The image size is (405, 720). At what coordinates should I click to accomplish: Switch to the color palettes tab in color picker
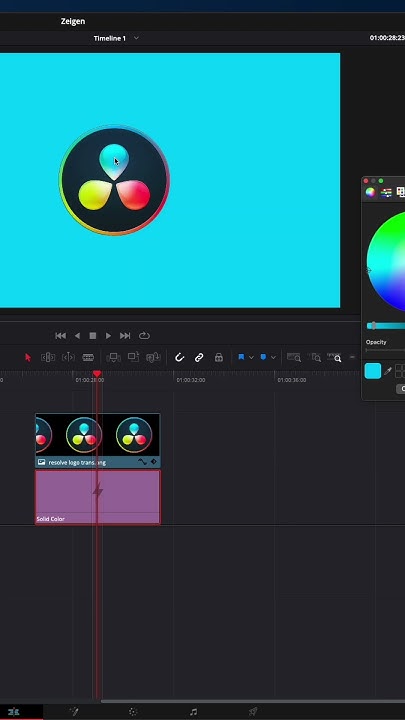[400, 192]
